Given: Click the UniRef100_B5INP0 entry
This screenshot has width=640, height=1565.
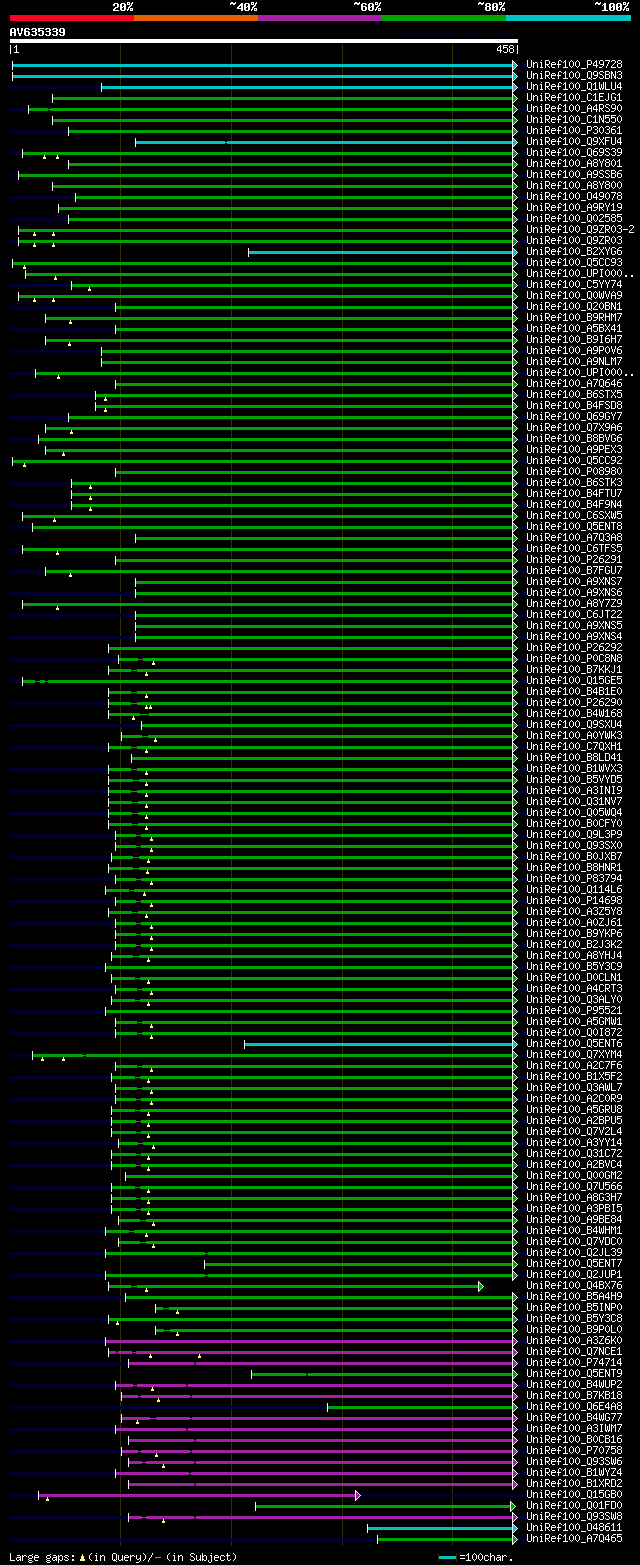Looking at the screenshot, I should pyautogui.click(x=574, y=1307).
